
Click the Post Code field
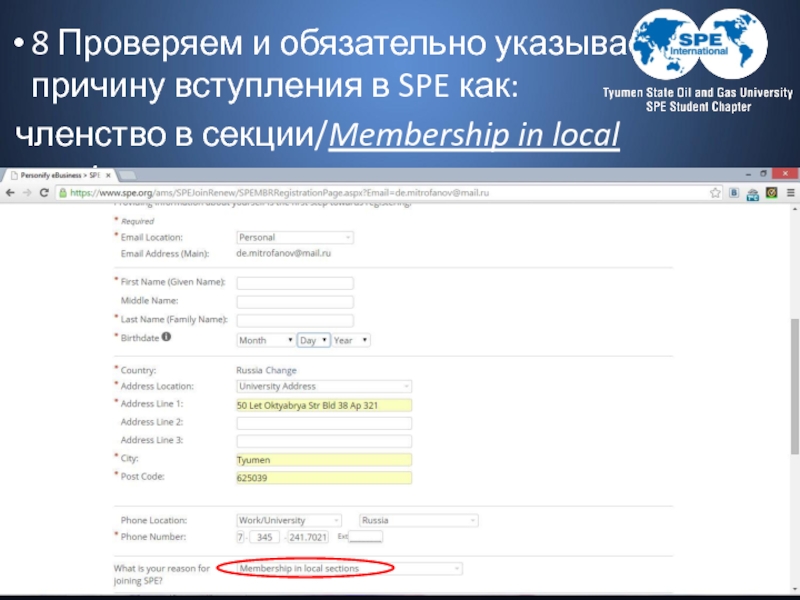coord(324,478)
